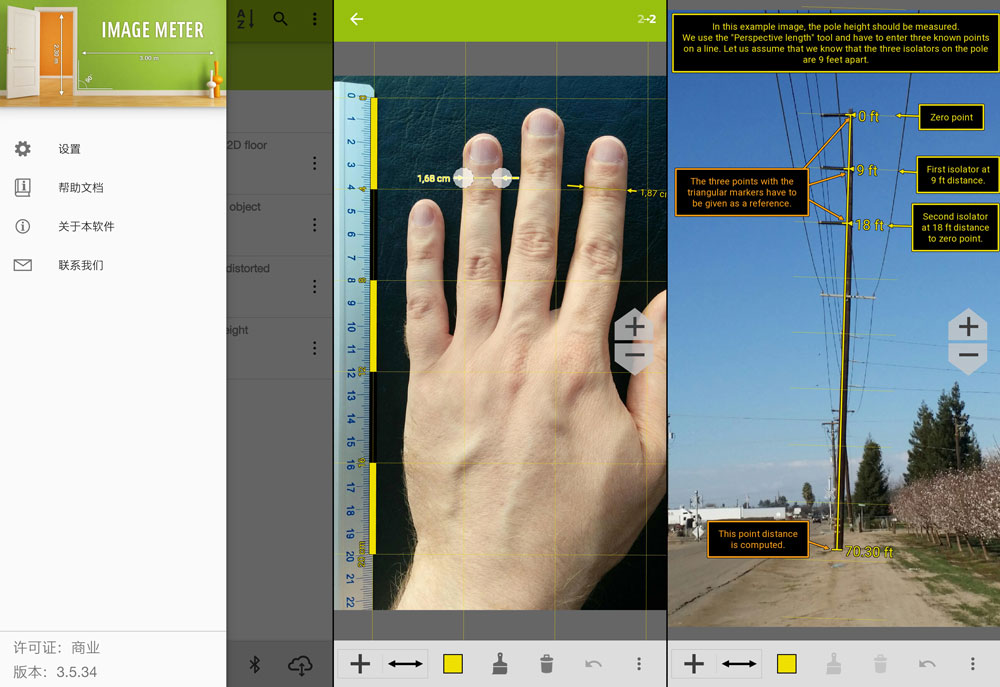Select the Zero point annotation box
Viewport: 1000px width, 687px height.
click(951, 117)
